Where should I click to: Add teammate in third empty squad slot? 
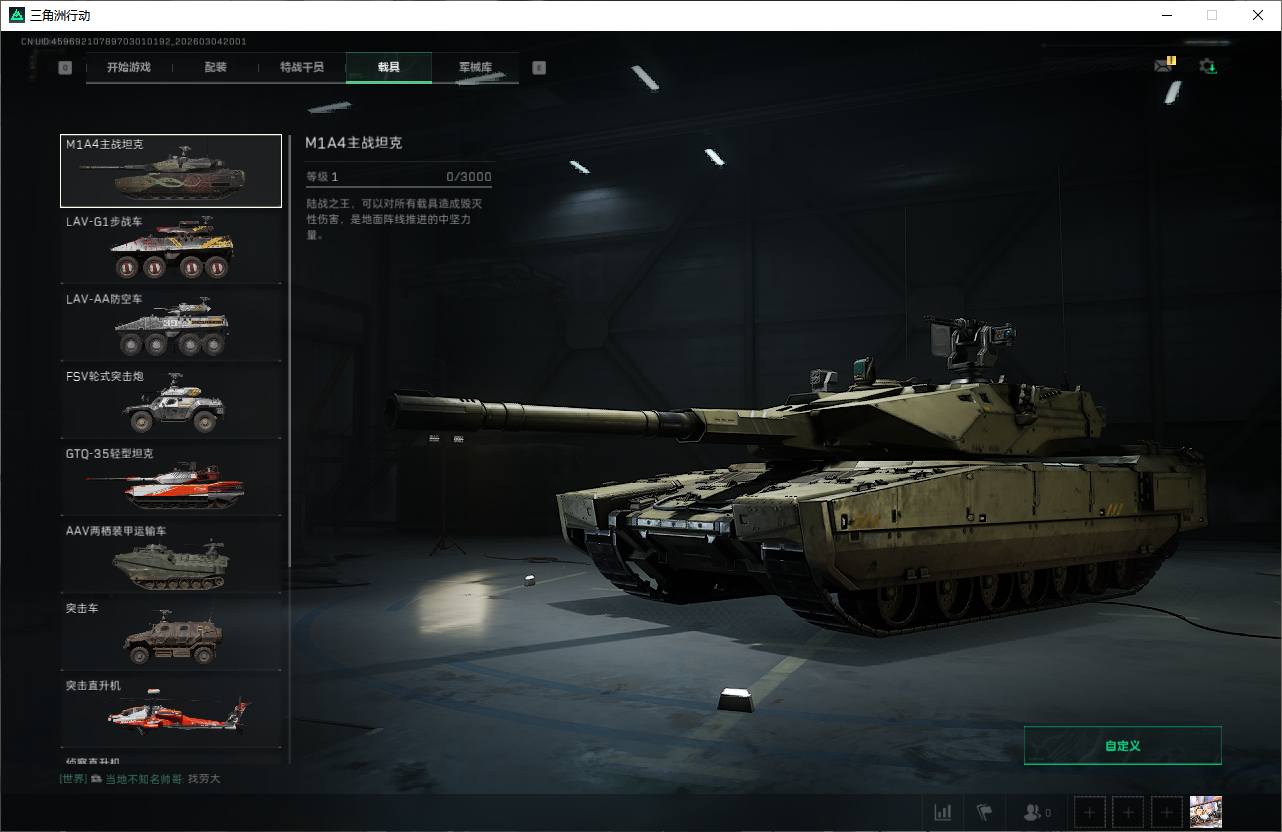pos(1167,812)
